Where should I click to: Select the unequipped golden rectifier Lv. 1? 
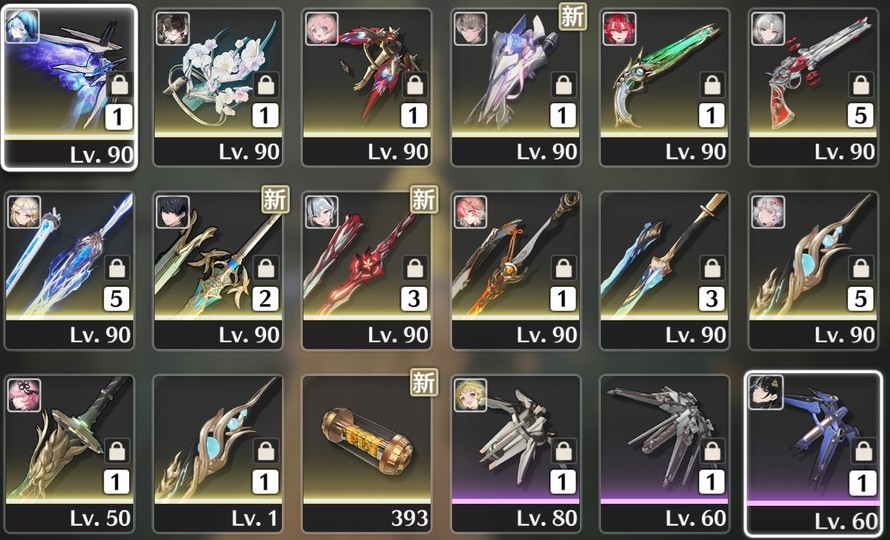pos(218,453)
